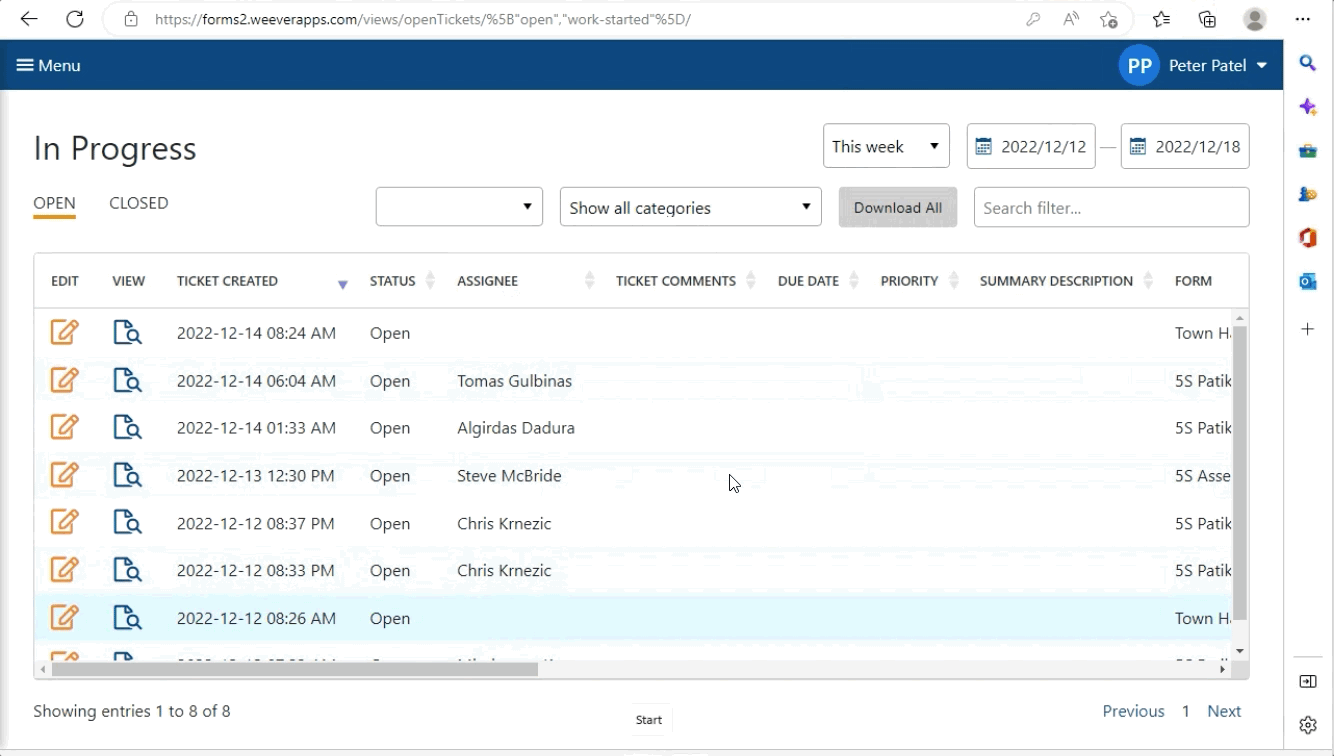
Task: Switch to the CLOSED tab
Action: 138,203
